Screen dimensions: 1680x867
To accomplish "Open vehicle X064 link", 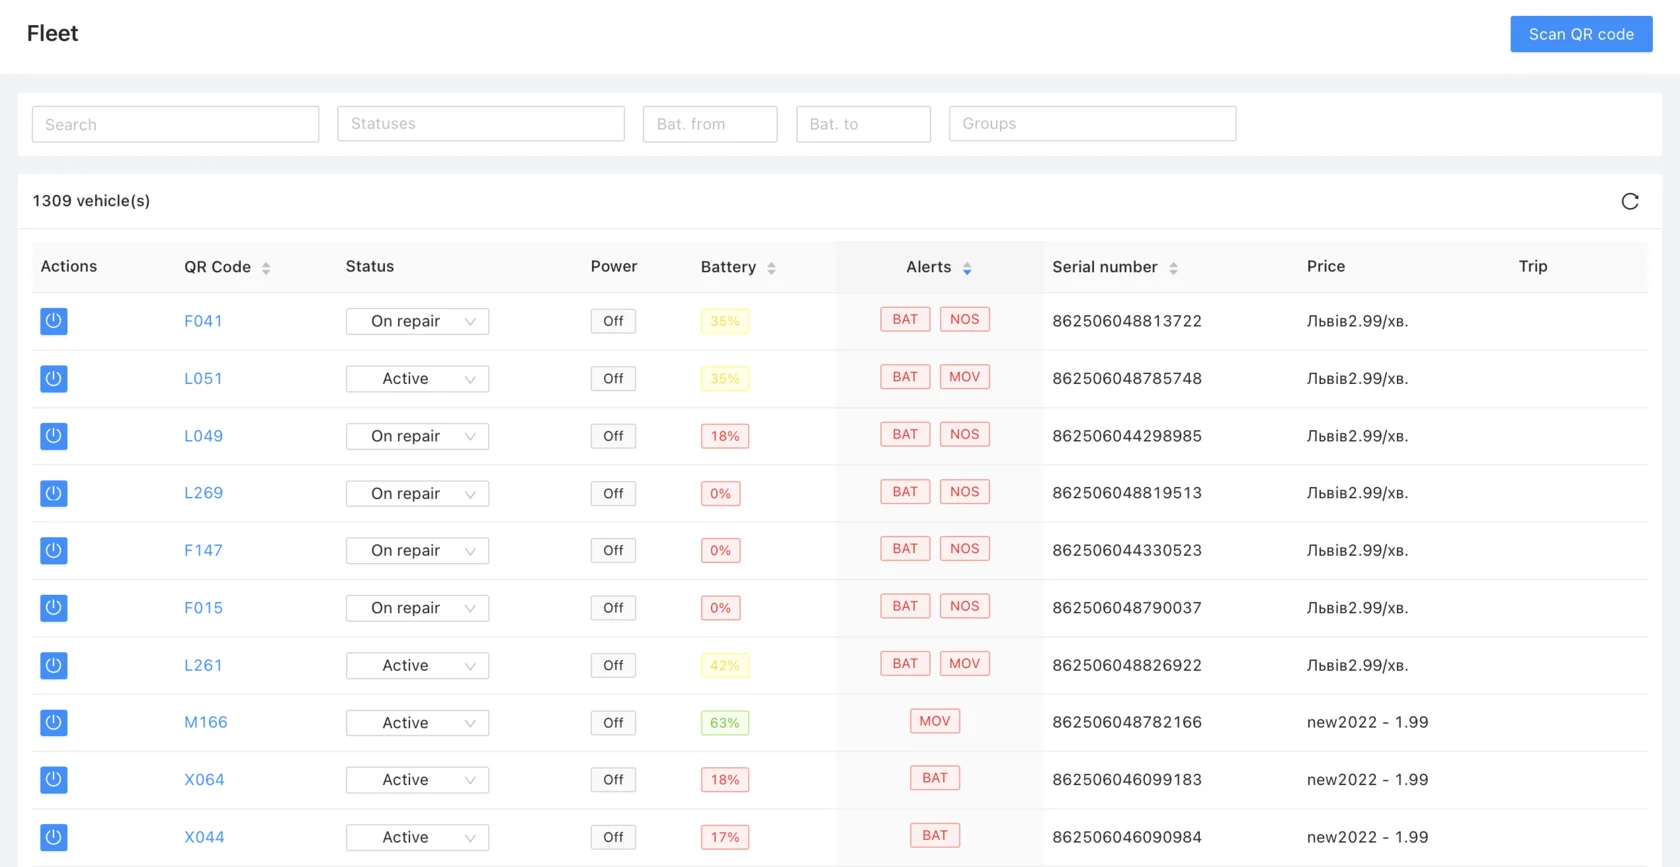I will click(x=204, y=780).
